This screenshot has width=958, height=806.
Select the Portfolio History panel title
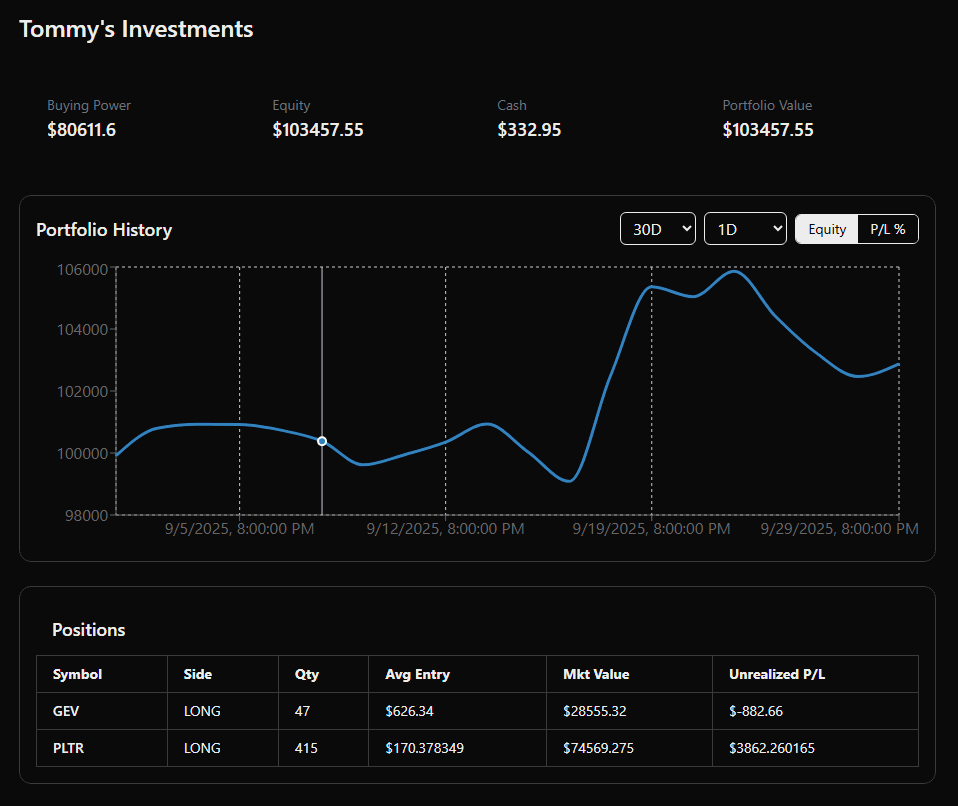click(104, 229)
